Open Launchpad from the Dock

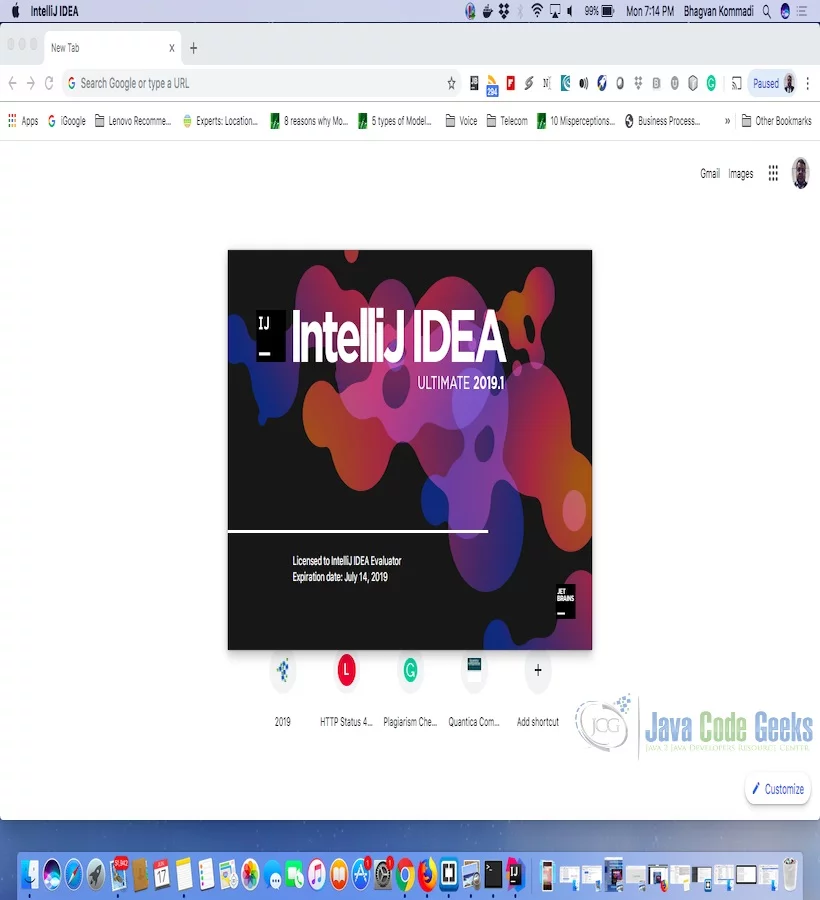coord(96,874)
